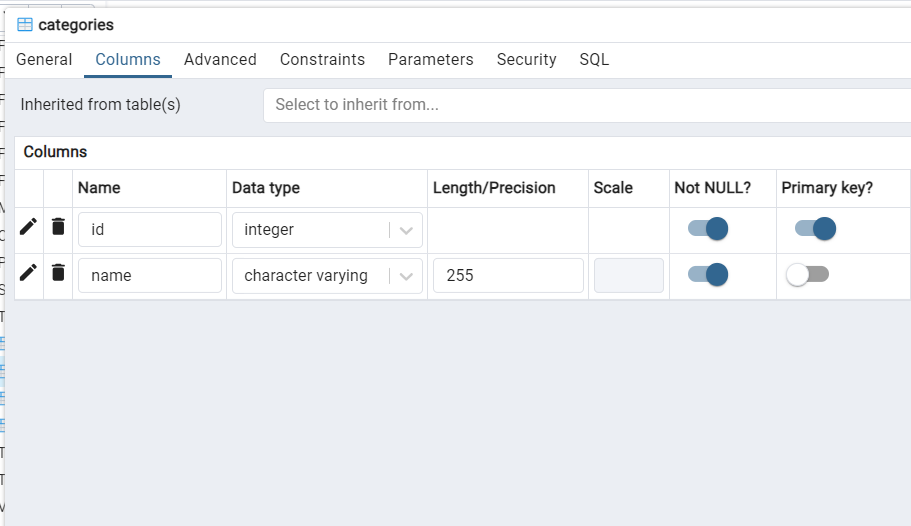Click the edit pencil for id row
911x526 pixels.
click(29, 227)
